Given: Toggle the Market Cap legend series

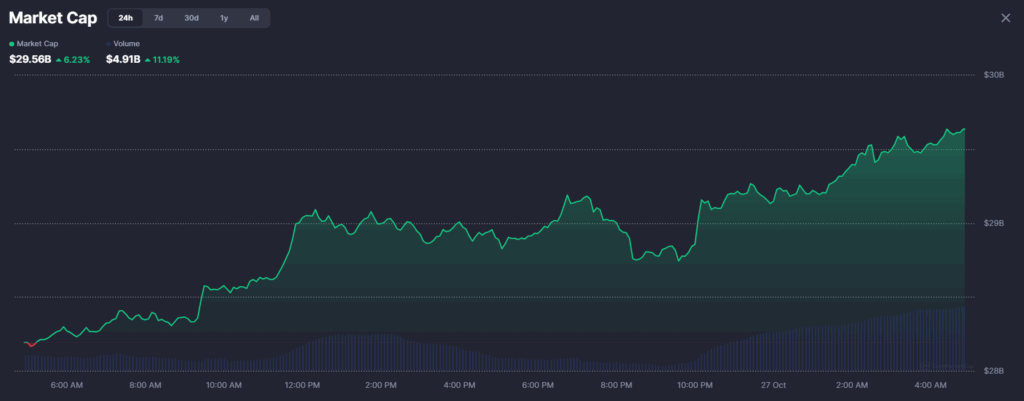Looking at the screenshot, I should (36, 44).
